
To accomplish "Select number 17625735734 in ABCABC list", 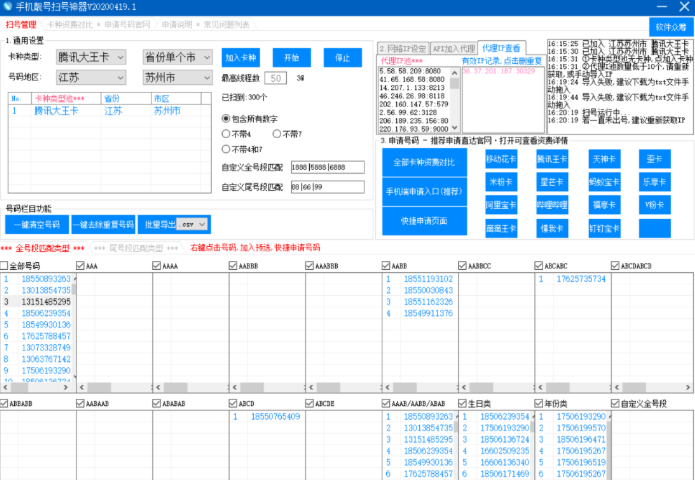I will coord(581,279).
